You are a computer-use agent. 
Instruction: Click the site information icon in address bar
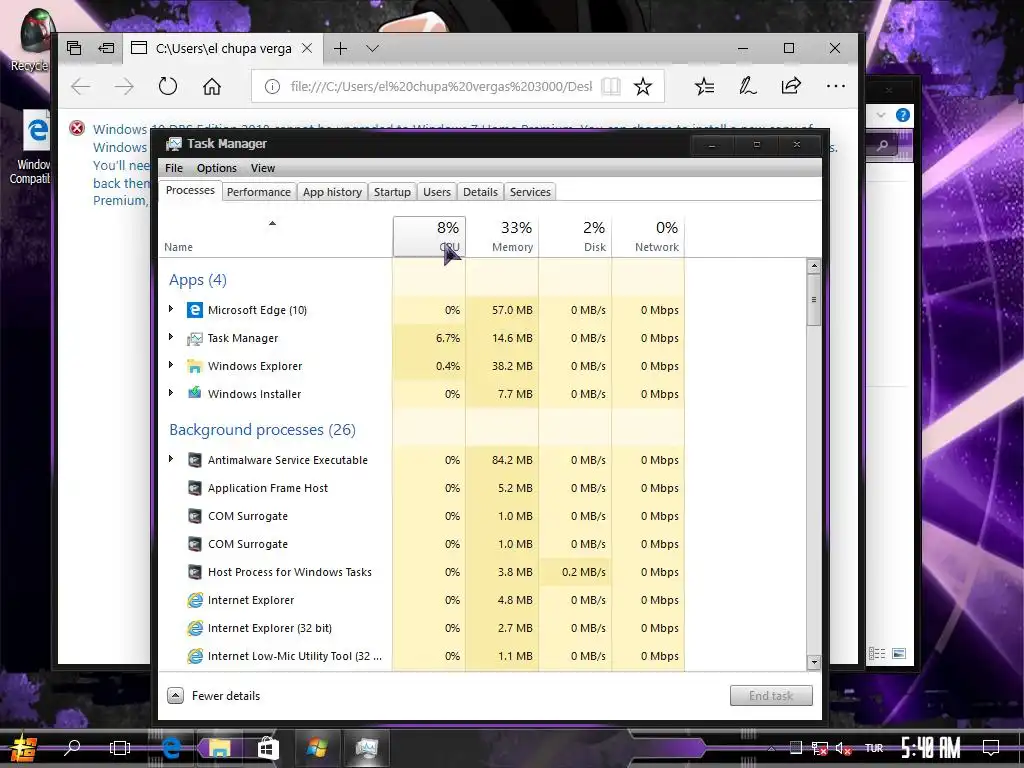coord(272,86)
